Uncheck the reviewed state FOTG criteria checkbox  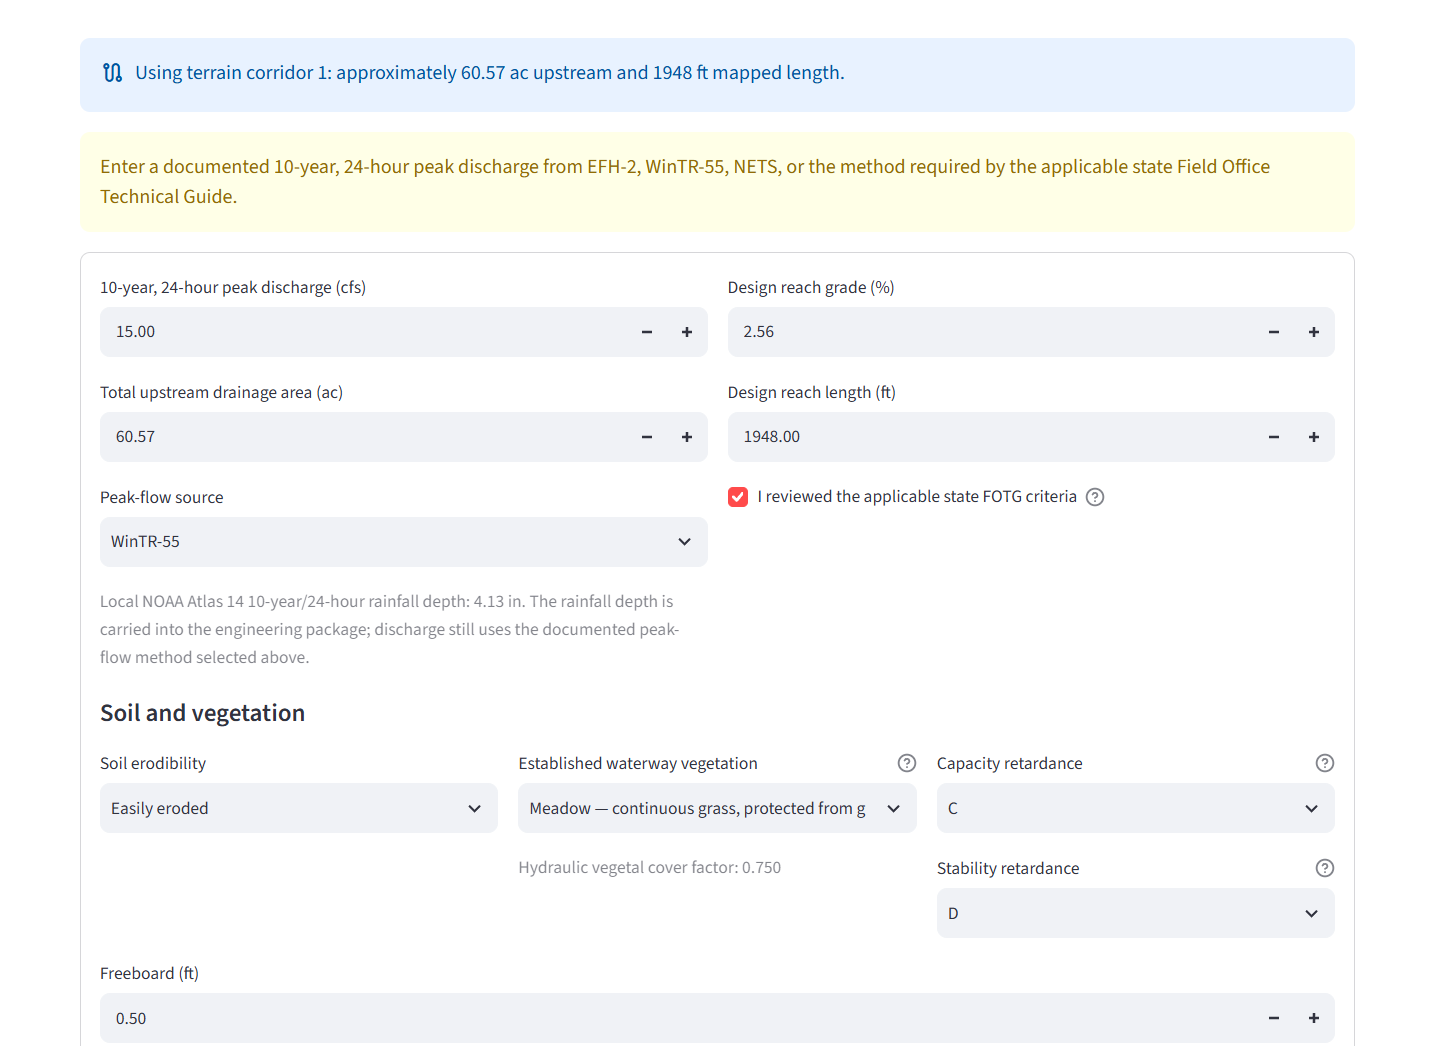[x=738, y=497]
